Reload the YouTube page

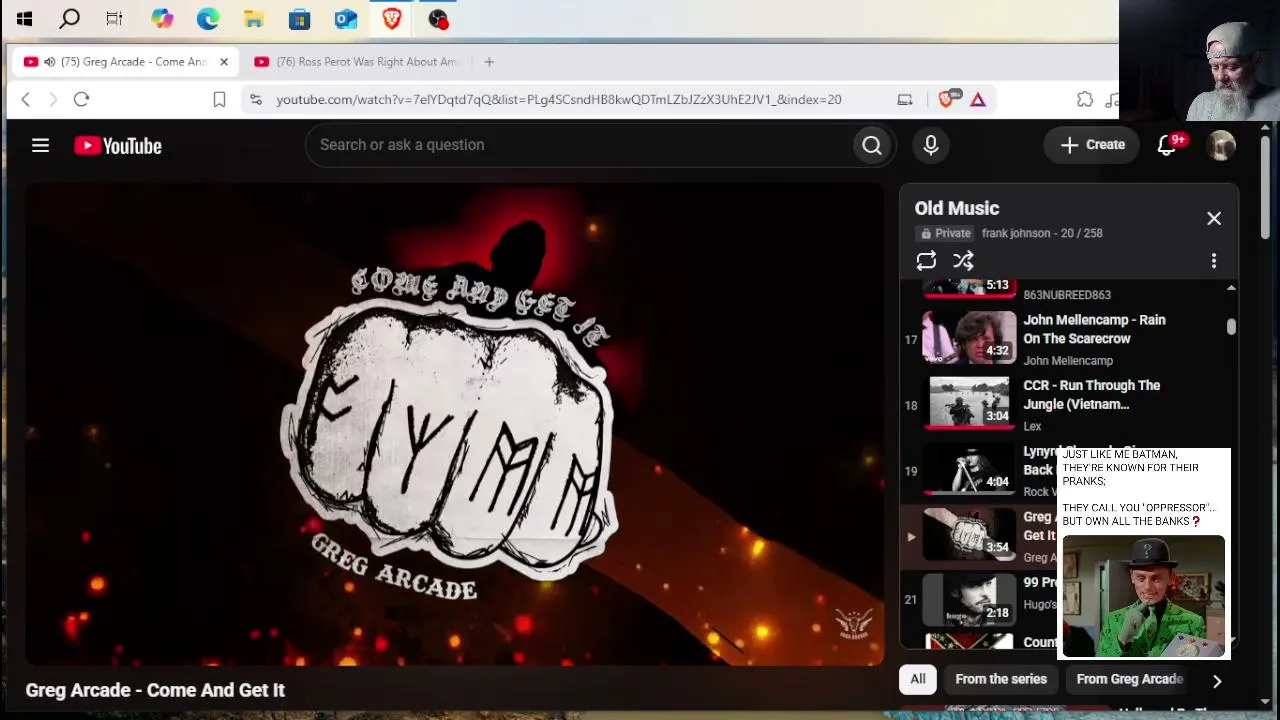pos(82,99)
